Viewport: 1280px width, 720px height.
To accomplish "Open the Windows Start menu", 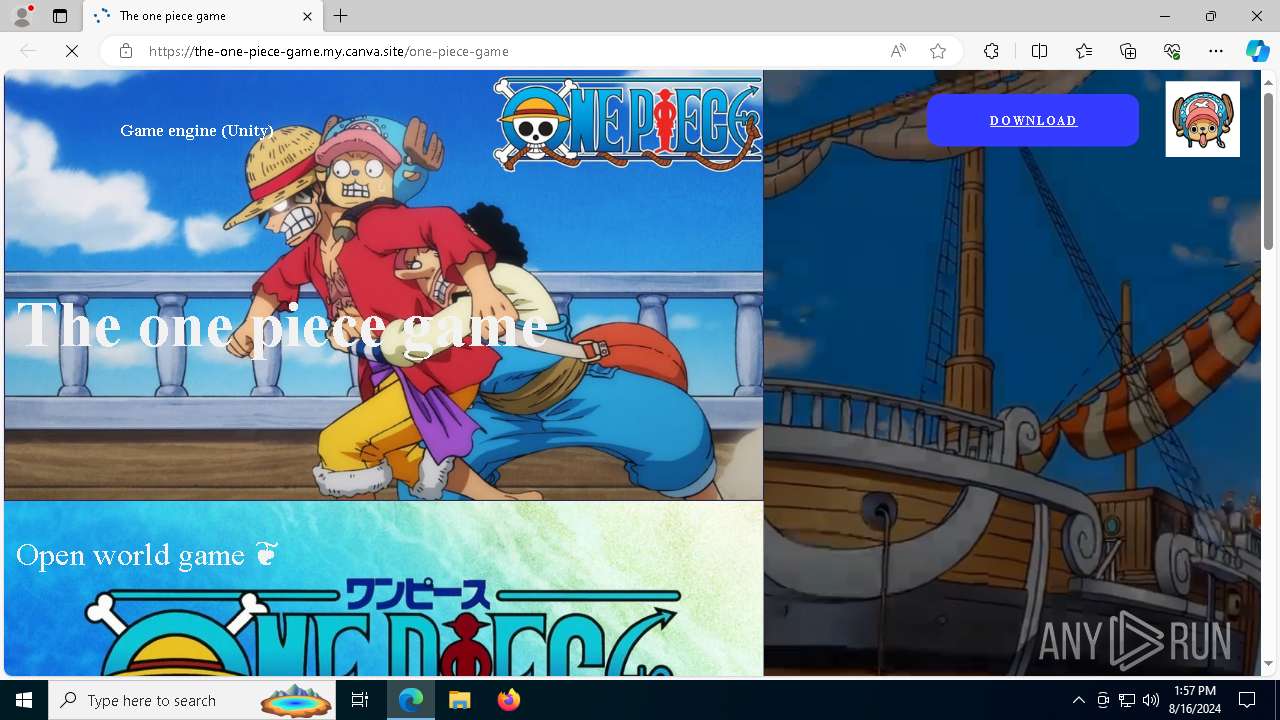I will click(x=24, y=700).
